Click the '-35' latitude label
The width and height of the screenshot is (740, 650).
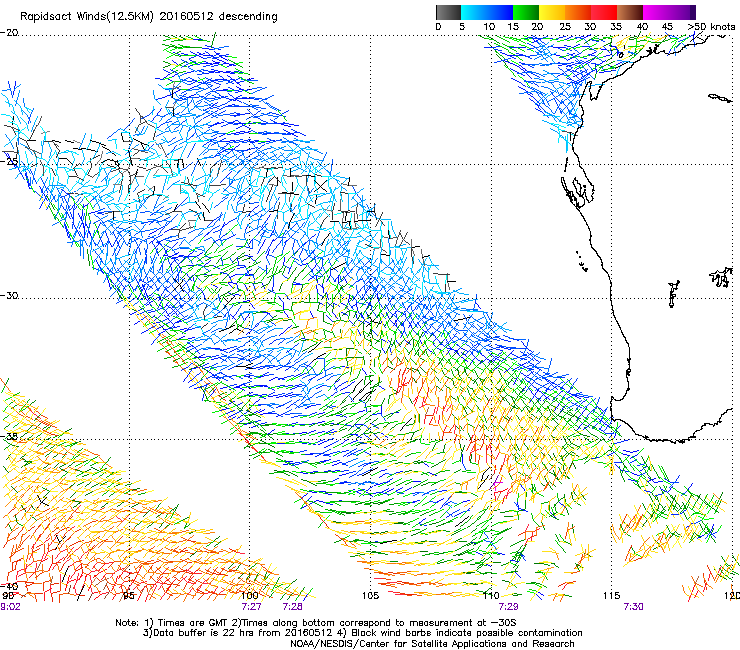coord(9,436)
